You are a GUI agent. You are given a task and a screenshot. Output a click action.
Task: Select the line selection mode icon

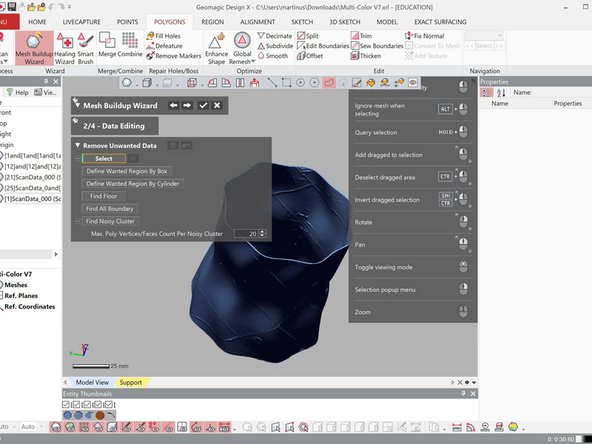pos(272,82)
